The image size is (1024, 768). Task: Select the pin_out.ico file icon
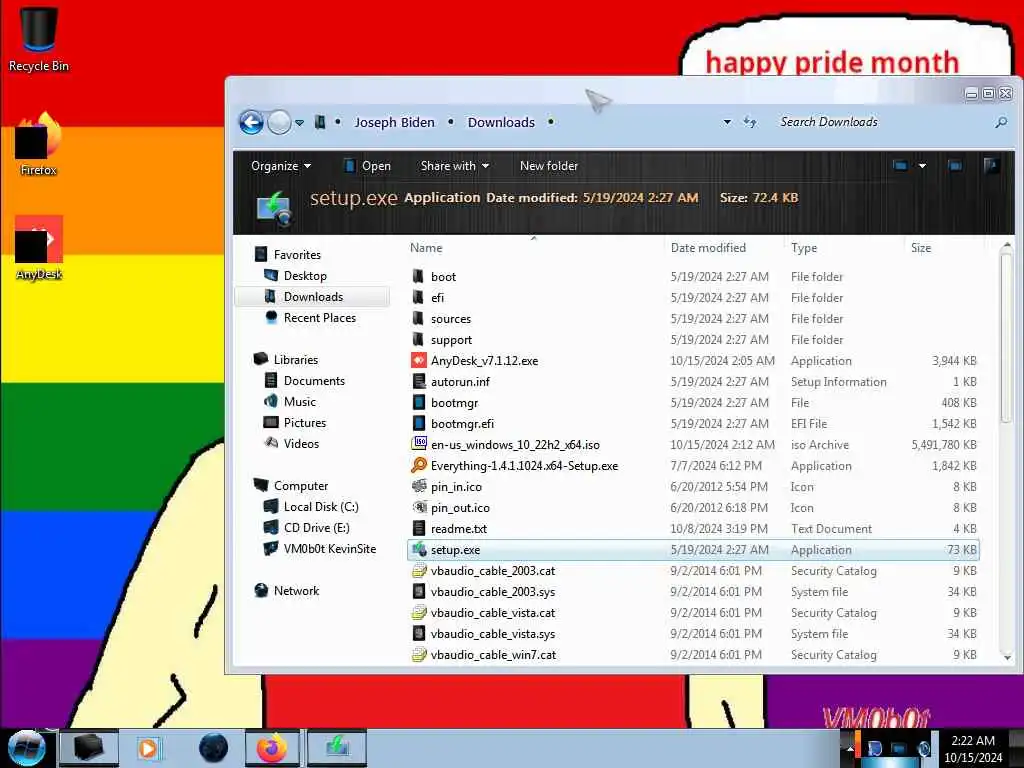coord(419,507)
